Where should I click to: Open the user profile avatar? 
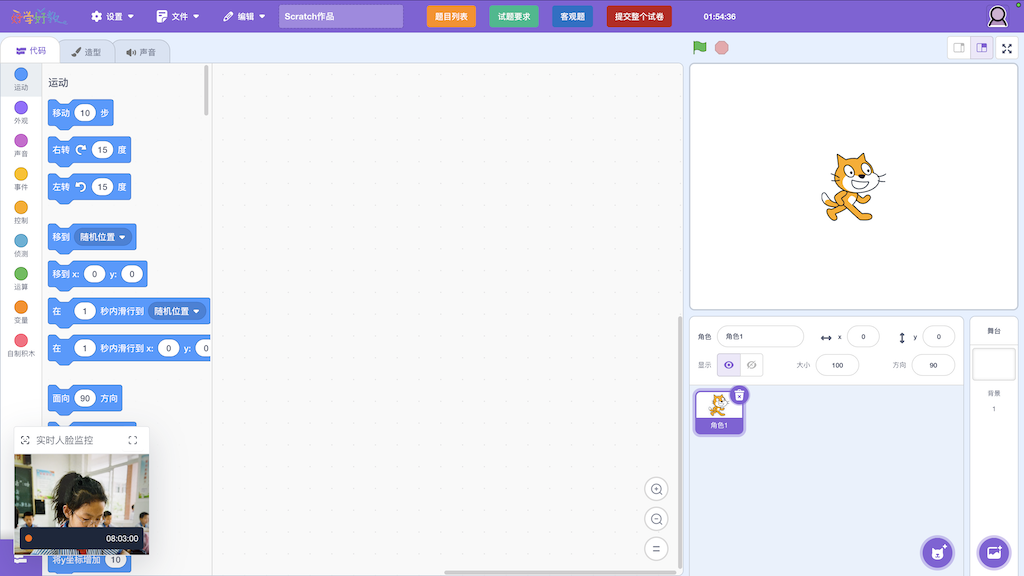pos(997,16)
